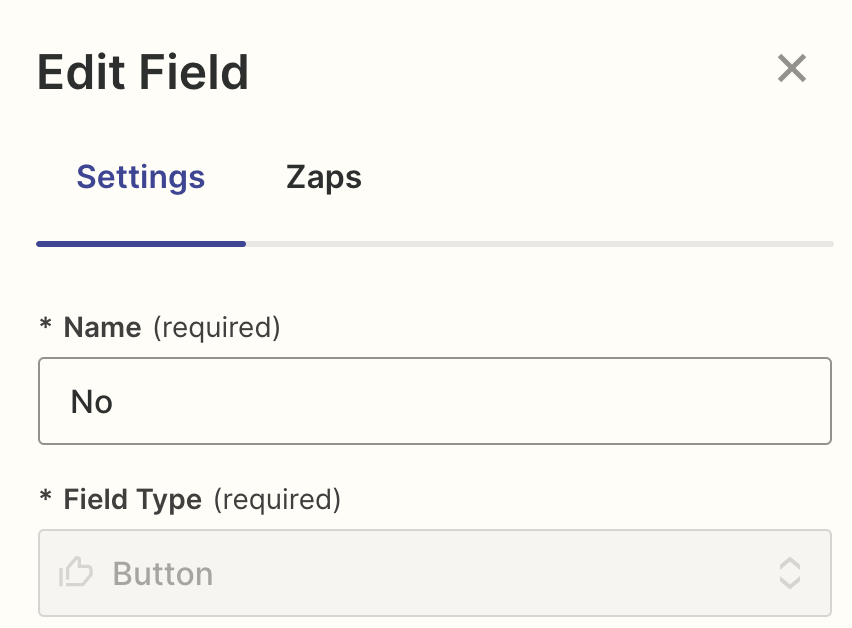Image resolution: width=852 pixels, height=628 pixels.
Task: Click the "(required)" hint beside Field Type
Action: (277, 499)
